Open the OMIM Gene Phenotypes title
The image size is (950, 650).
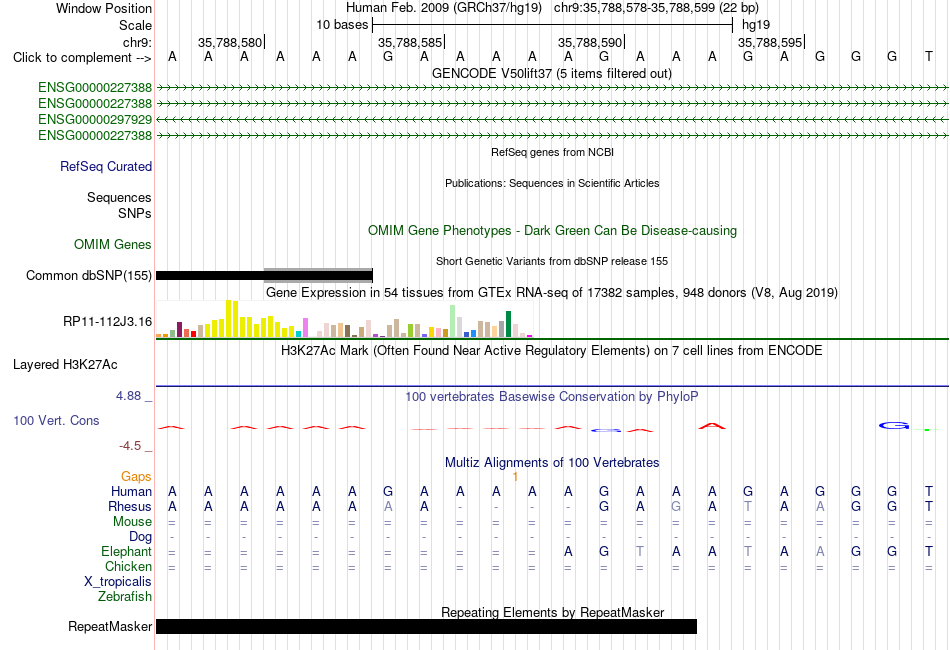coord(553,231)
